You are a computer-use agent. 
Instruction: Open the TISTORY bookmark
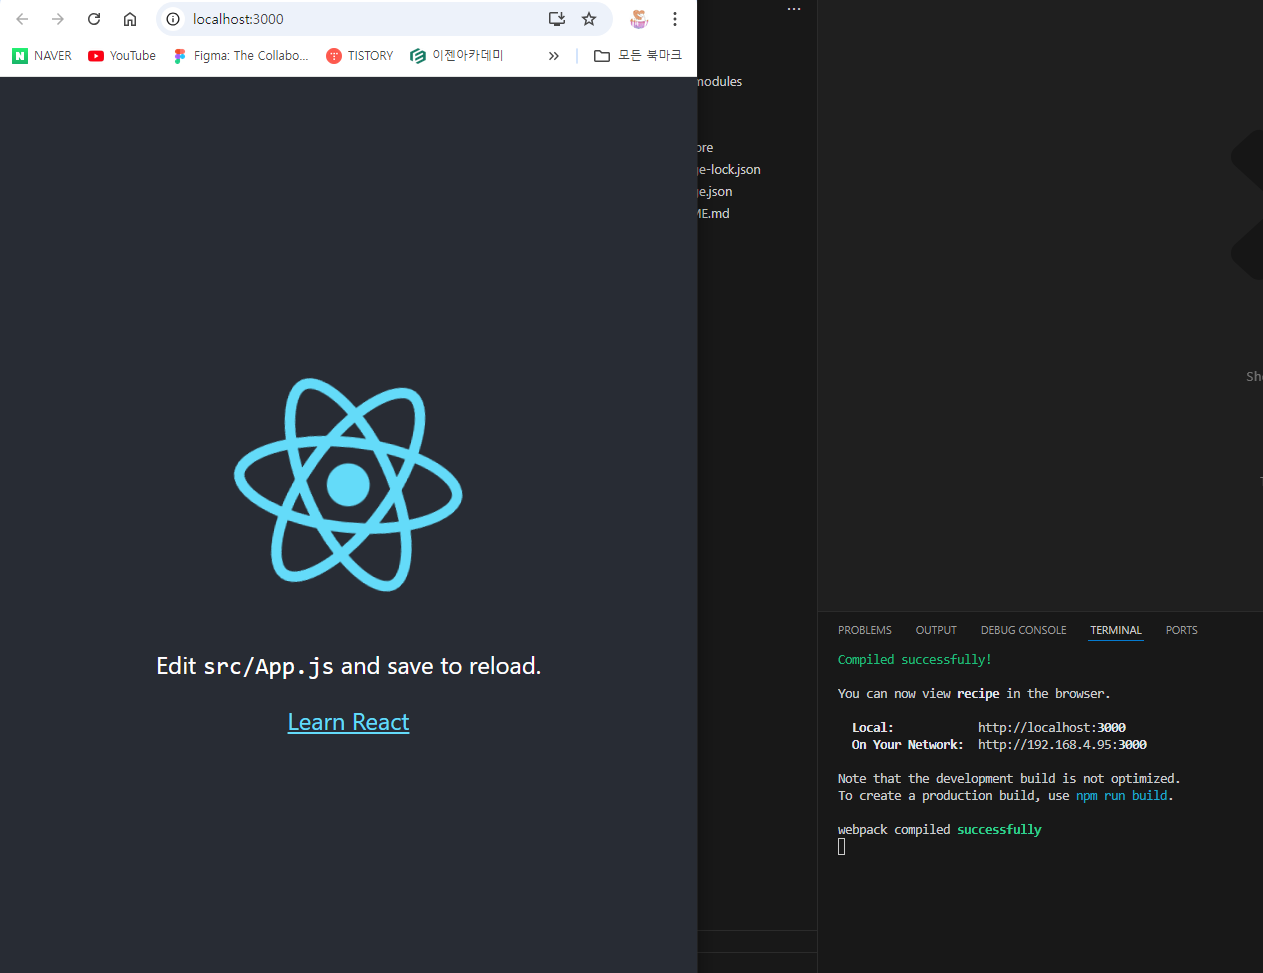(360, 56)
